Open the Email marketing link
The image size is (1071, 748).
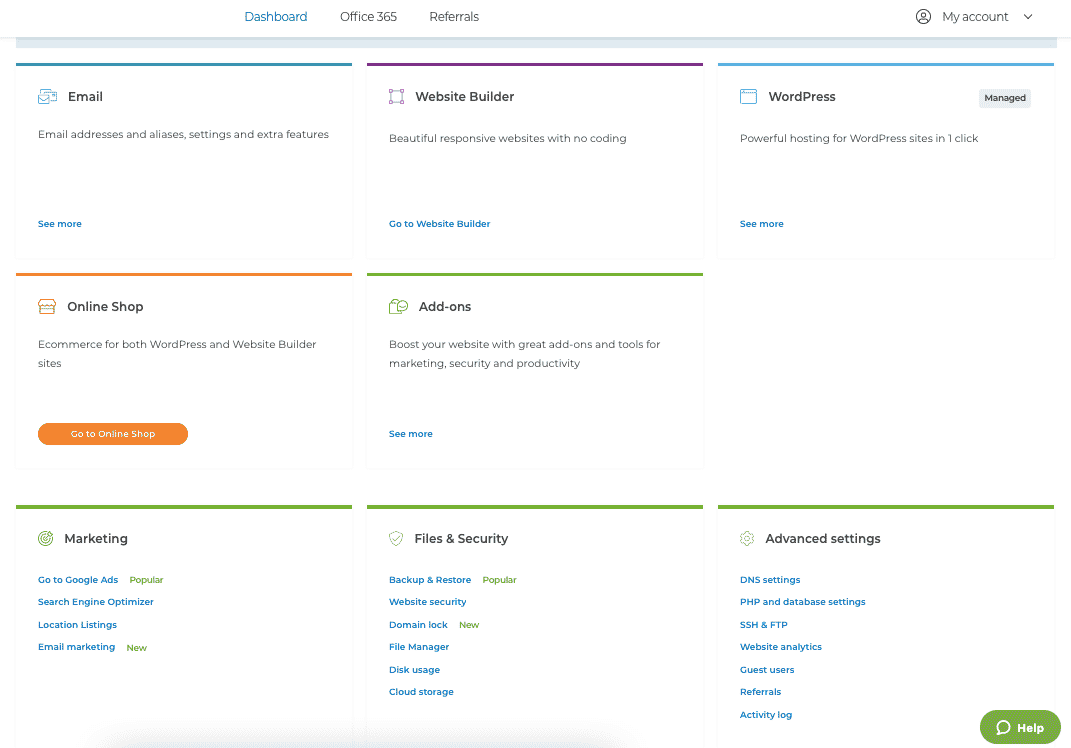(x=76, y=647)
